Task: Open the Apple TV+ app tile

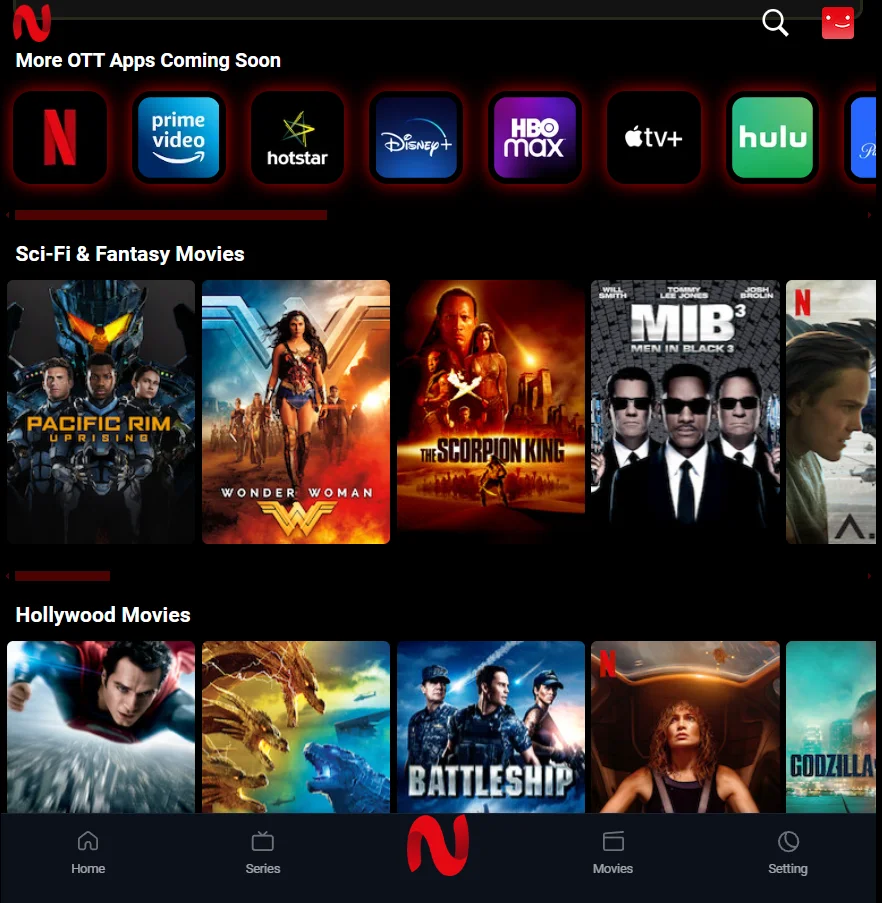Action: (x=653, y=138)
